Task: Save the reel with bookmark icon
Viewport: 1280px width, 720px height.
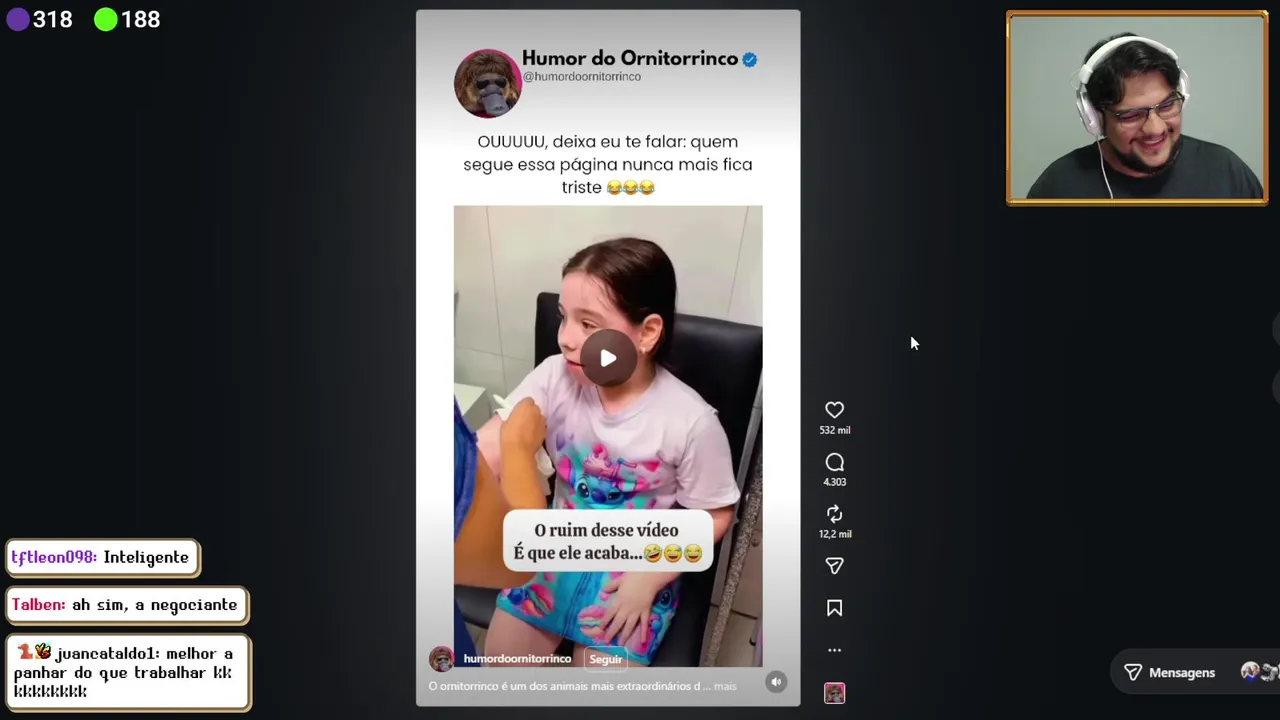Action: click(834, 608)
